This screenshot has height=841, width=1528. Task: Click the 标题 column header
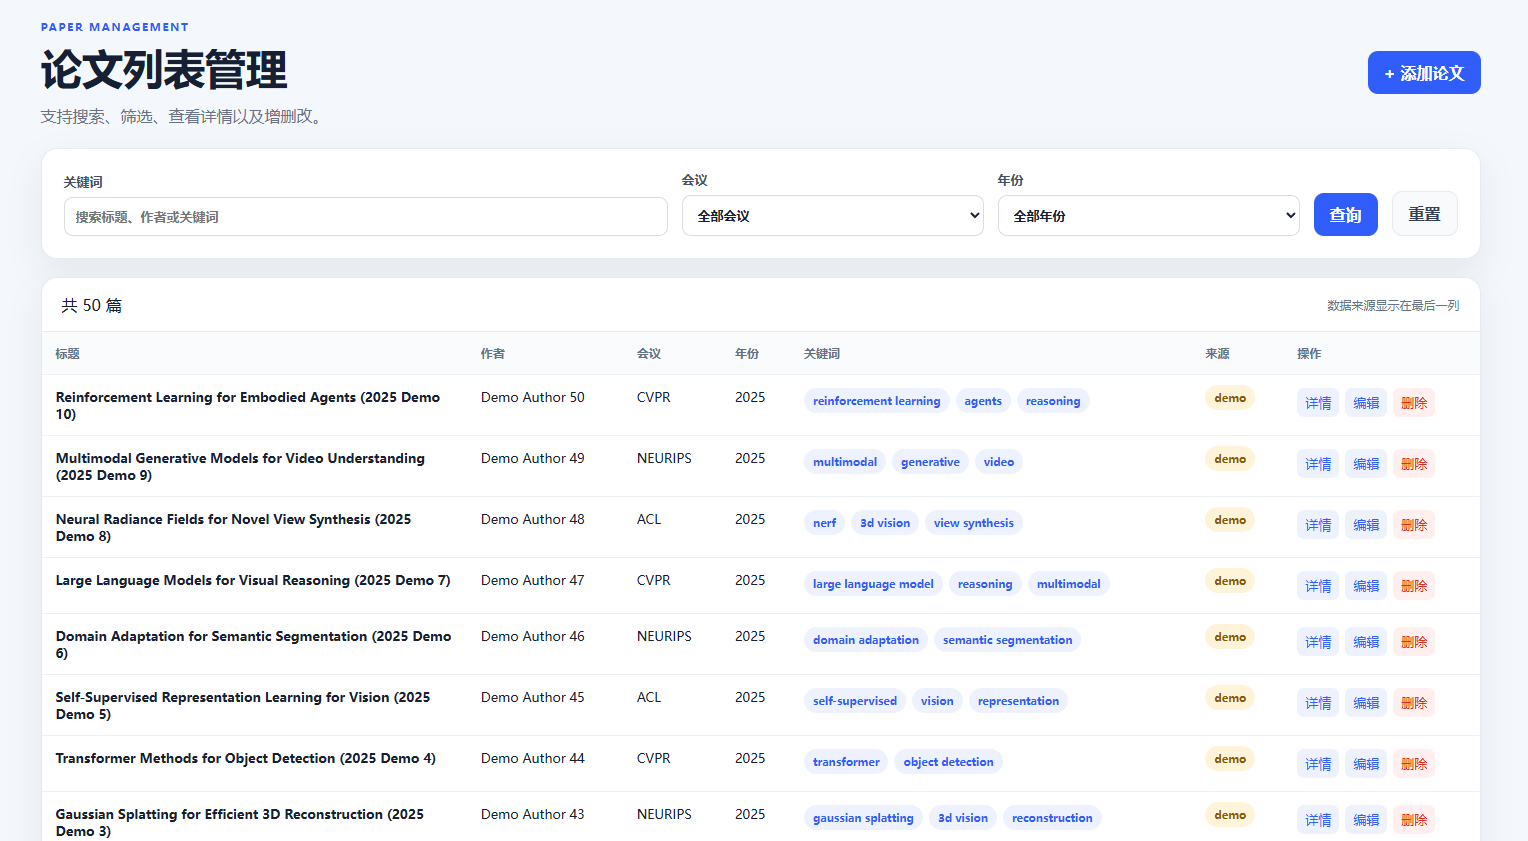point(68,354)
